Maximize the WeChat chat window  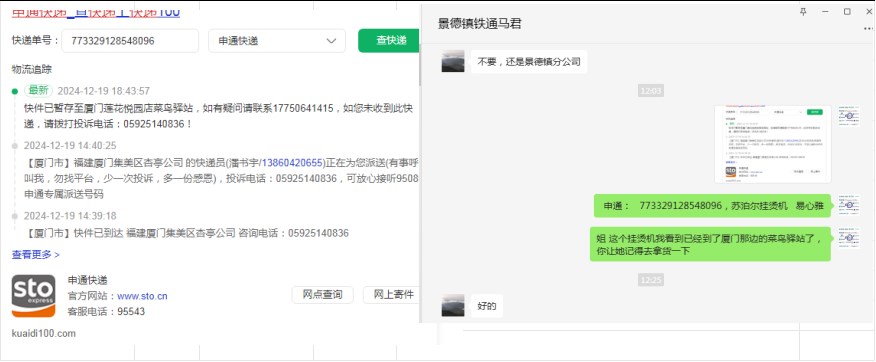(x=847, y=12)
